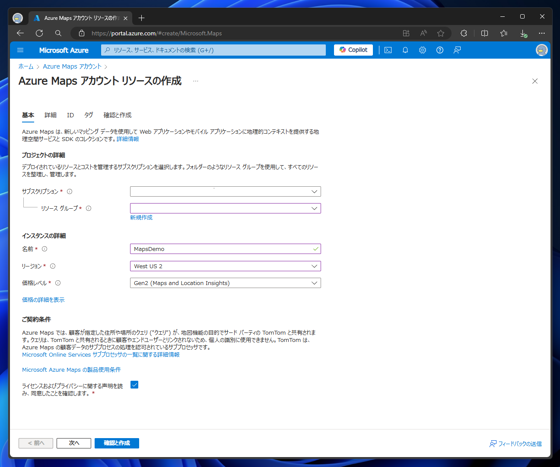560x467 pixels.
Task: Open the account avatar in Azure header
Action: click(541, 50)
